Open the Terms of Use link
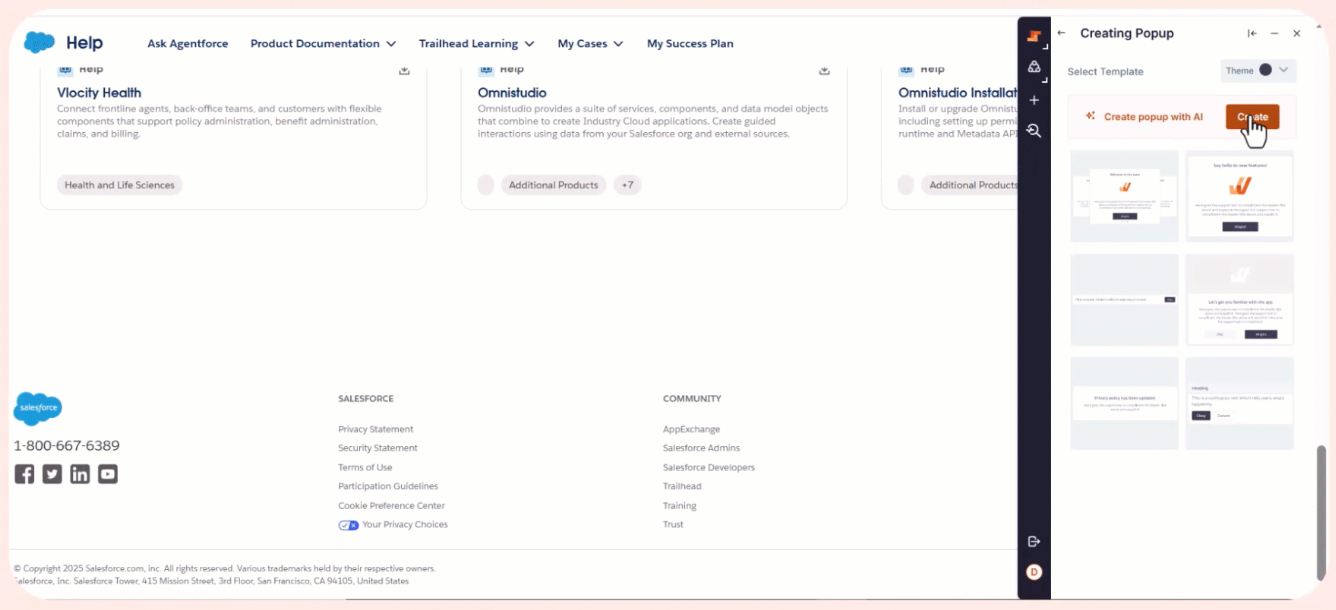The width and height of the screenshot is (1336, 610). click(x=365, y=467)
